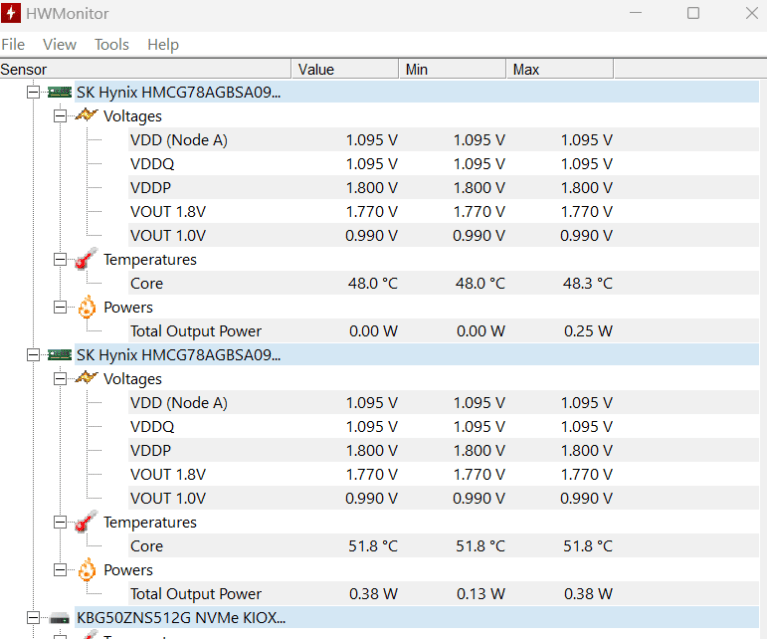
Task: Select second module's Voltages label
Action: [x=133, y=379]
